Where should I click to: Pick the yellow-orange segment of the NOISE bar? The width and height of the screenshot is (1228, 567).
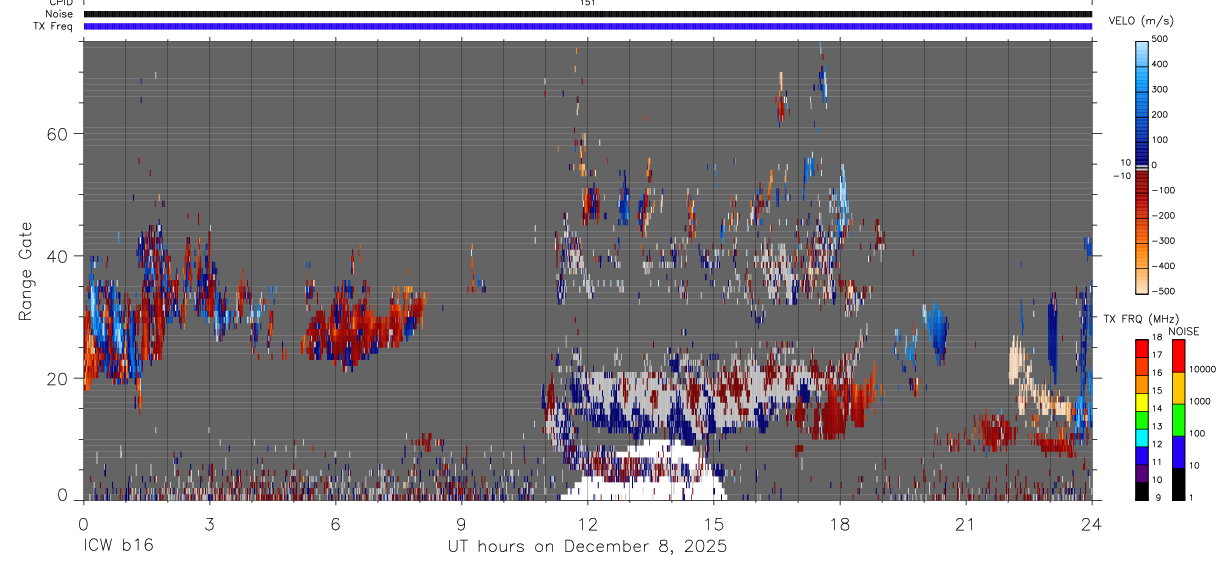coord(1178,388)
